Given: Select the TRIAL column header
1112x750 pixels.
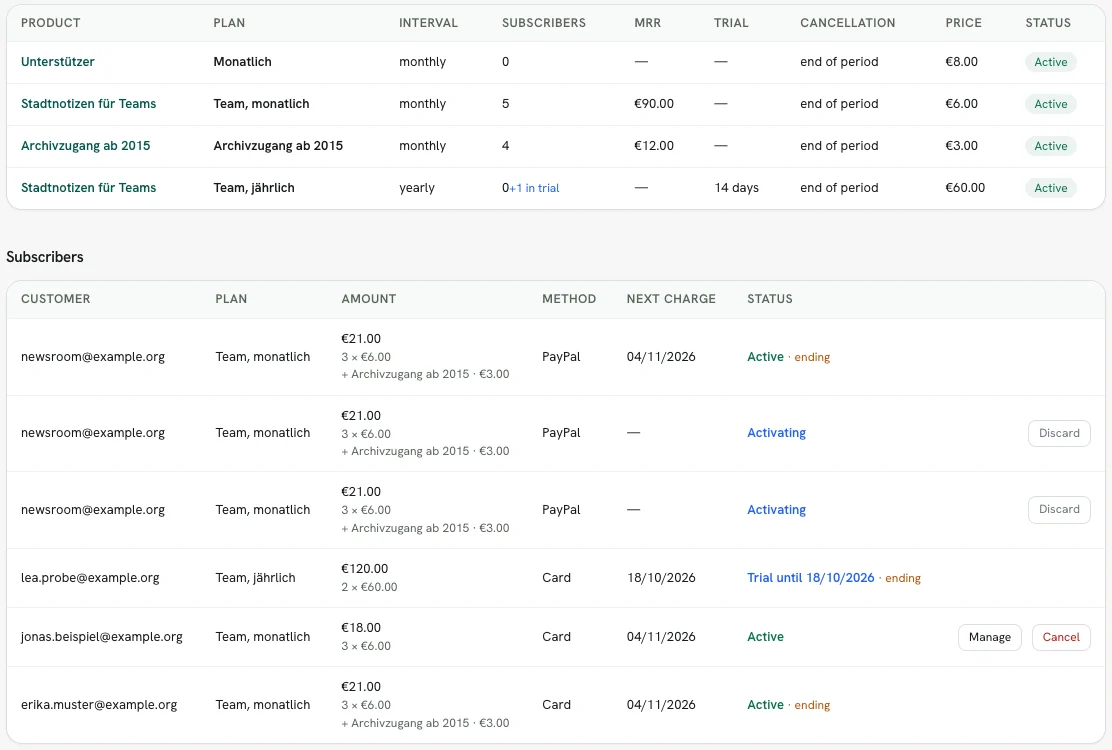Looking at the screenshot, I should click(731, 23).
